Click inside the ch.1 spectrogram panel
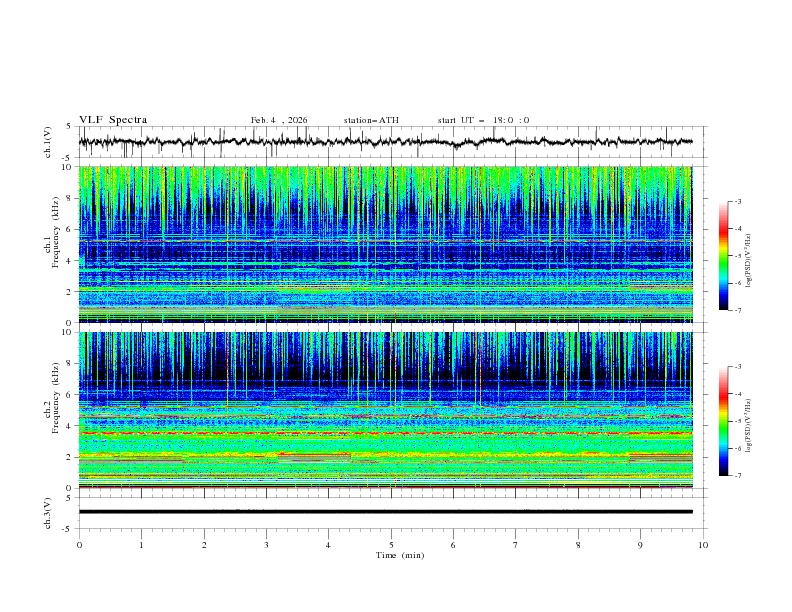This screenshot has height=612, width=792. pos(386,244)
